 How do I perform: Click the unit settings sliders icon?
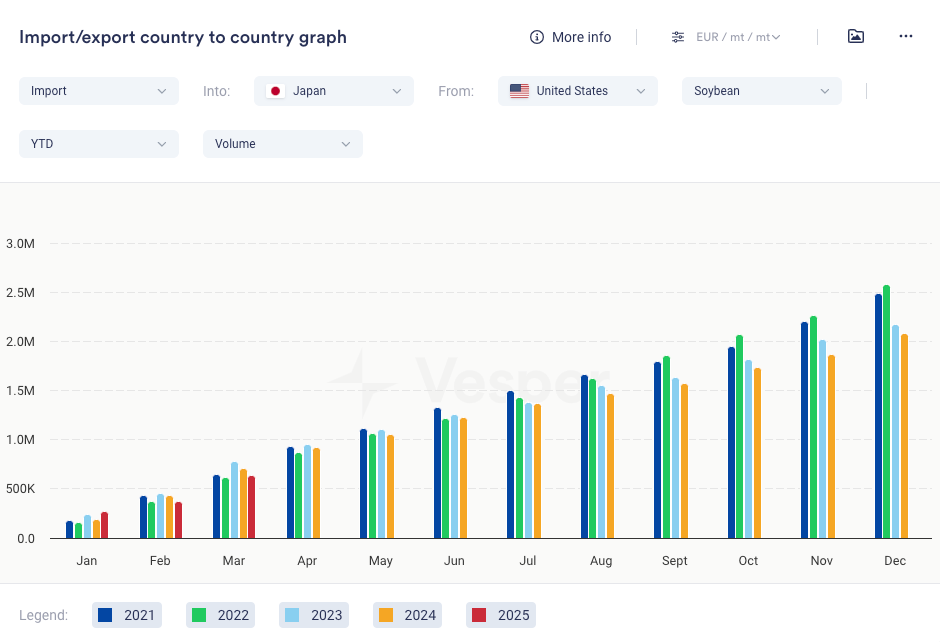(x=678, y=37)
